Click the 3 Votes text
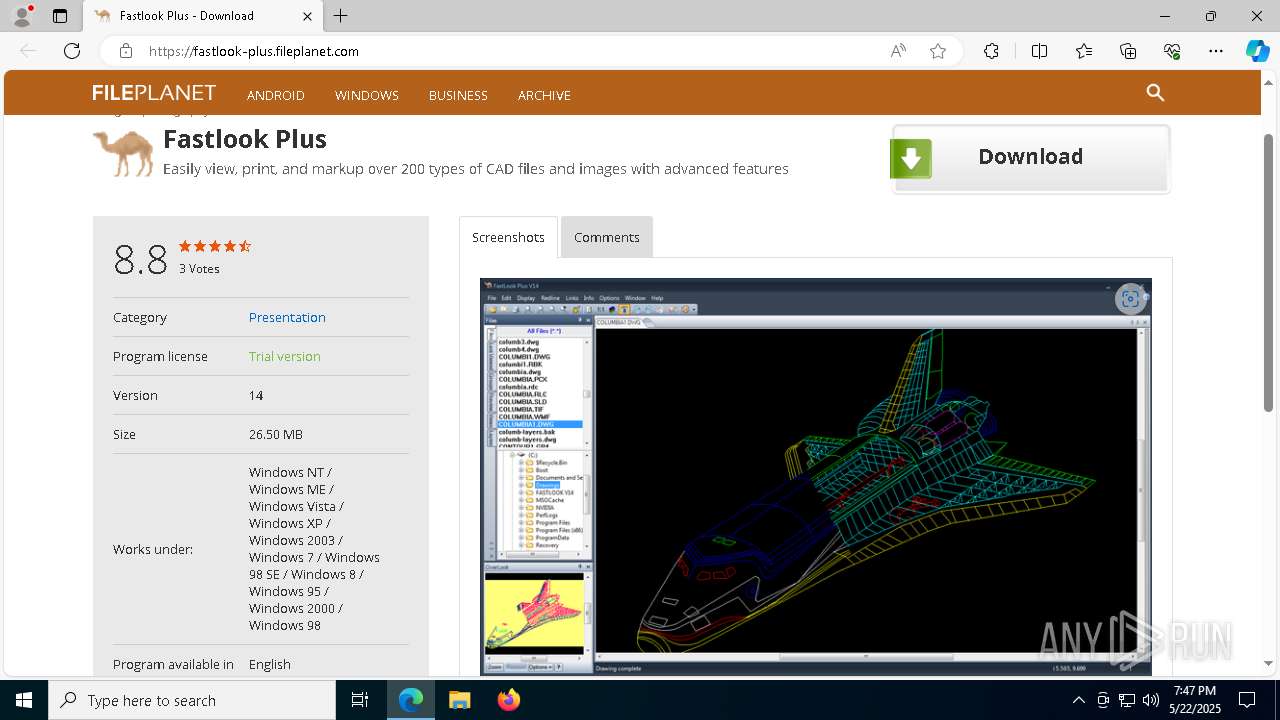Image resolution: width=1280 pixels, height=720 pixels. tap(199, 269)
